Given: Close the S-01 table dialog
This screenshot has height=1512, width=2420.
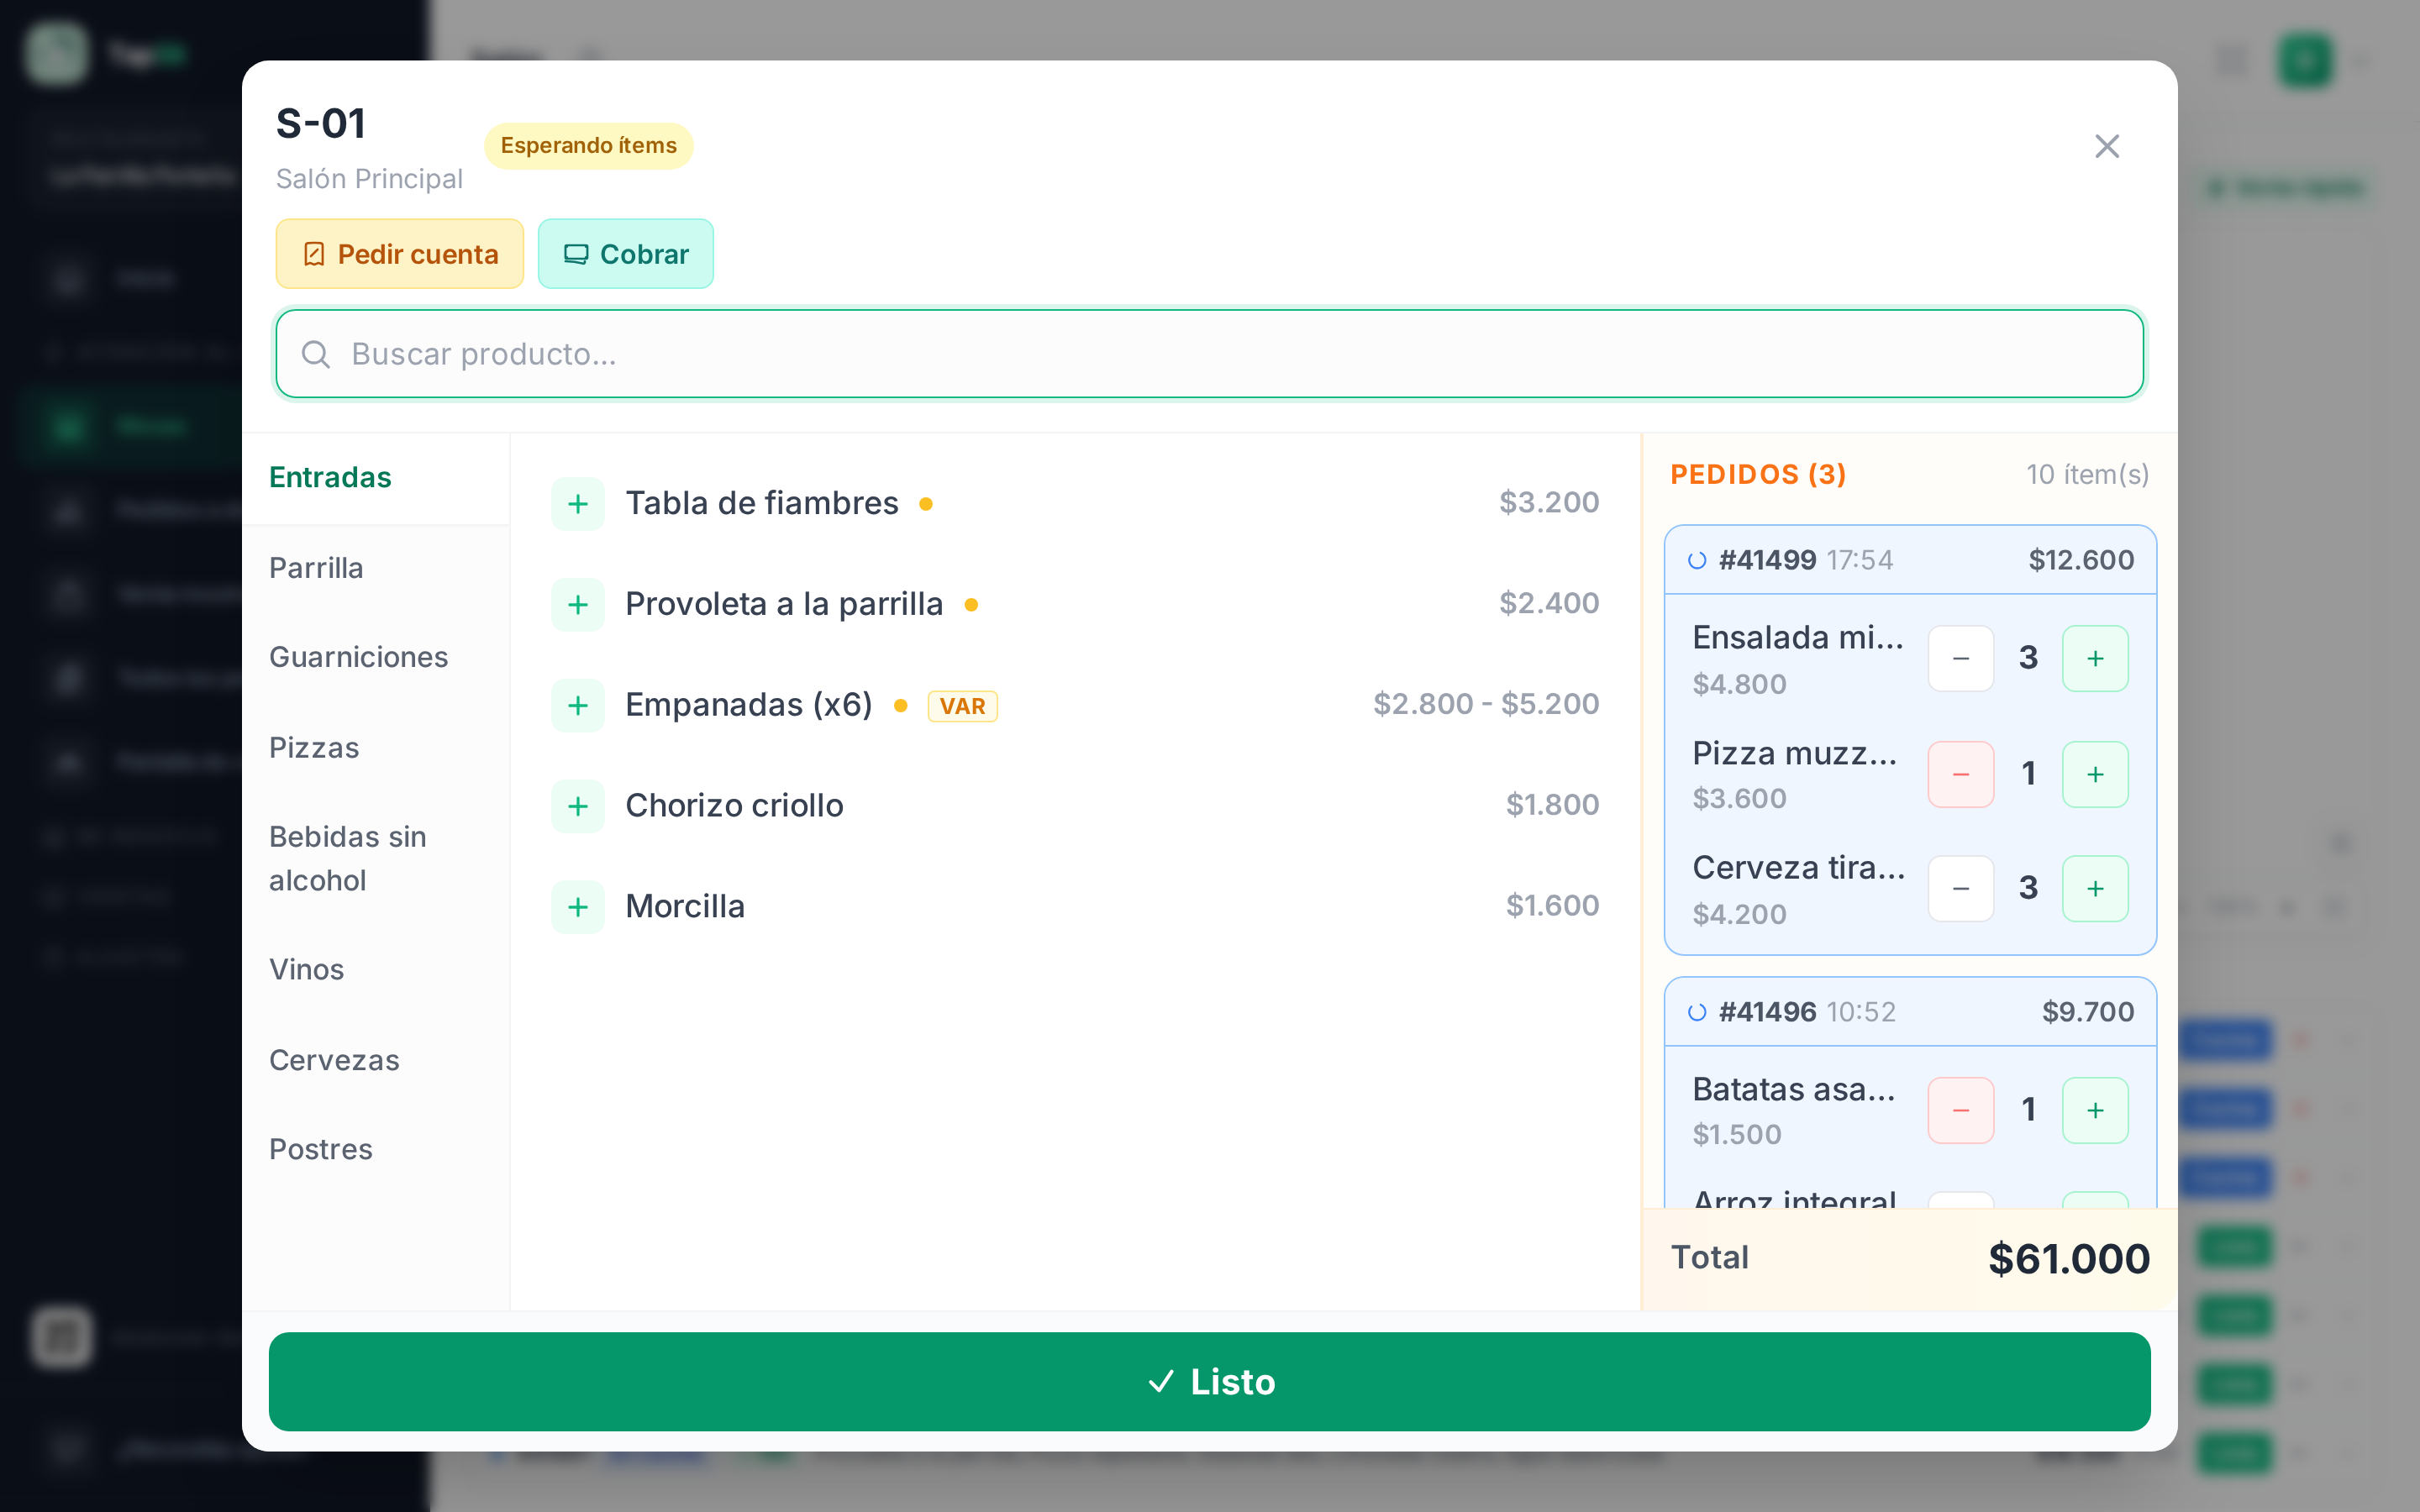Looking at the screenshot, I should click(2107, 146).
